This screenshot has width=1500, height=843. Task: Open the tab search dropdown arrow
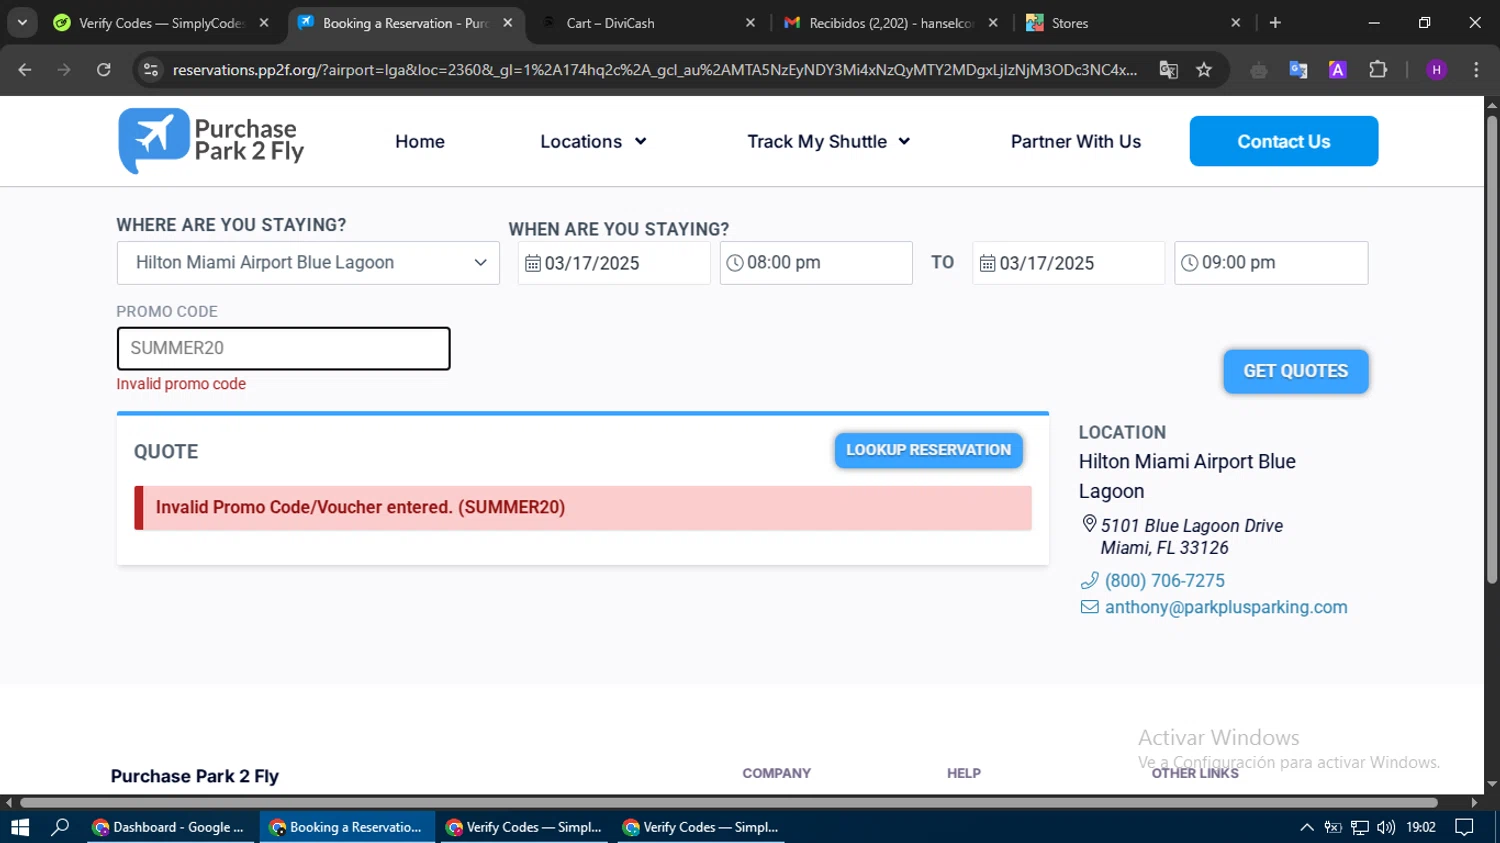[22, 22]
